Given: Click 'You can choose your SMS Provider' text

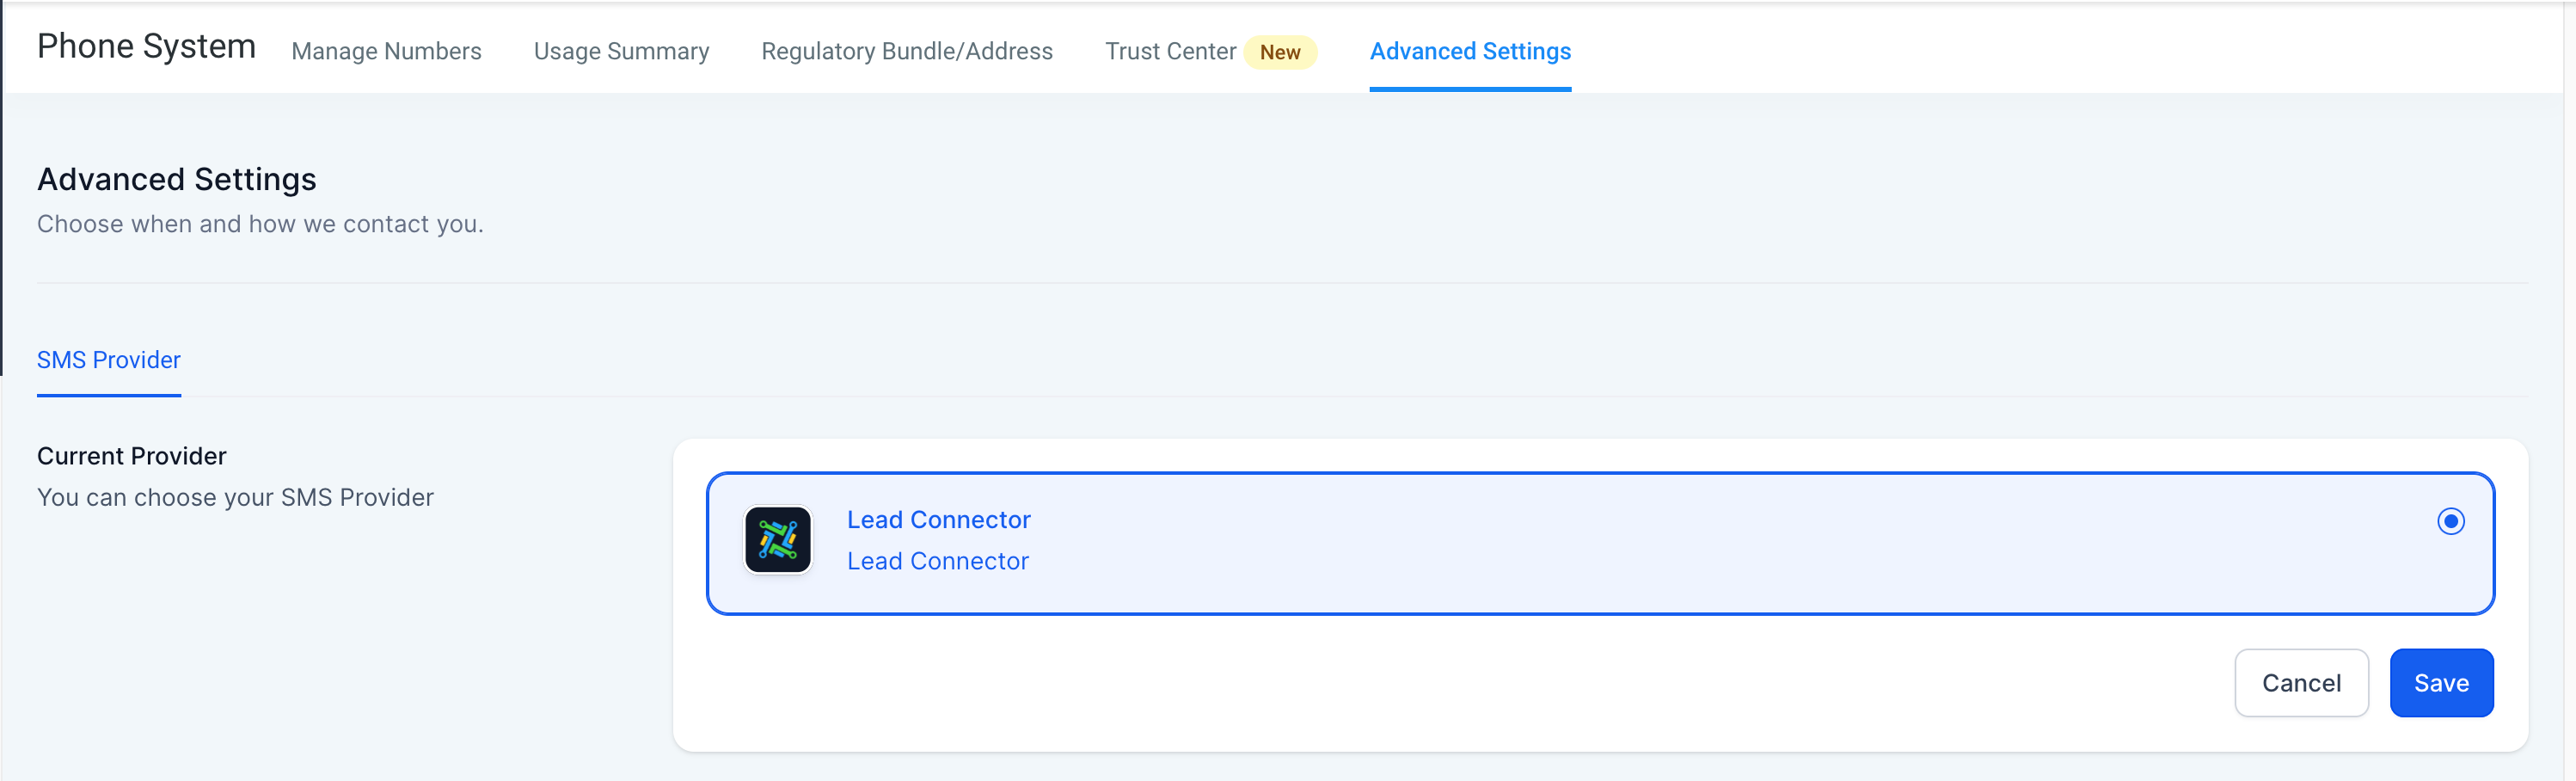Looking at the screenshot, I should pos(235,497).
